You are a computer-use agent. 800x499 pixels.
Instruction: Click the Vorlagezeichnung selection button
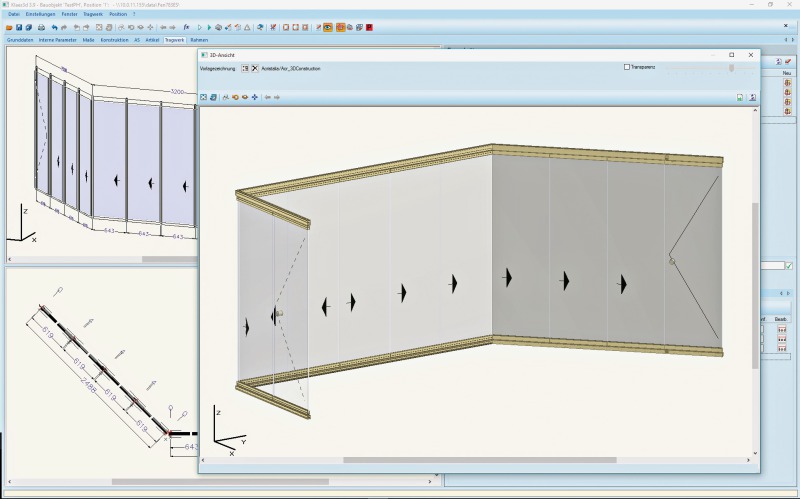[x=245, y=68]
